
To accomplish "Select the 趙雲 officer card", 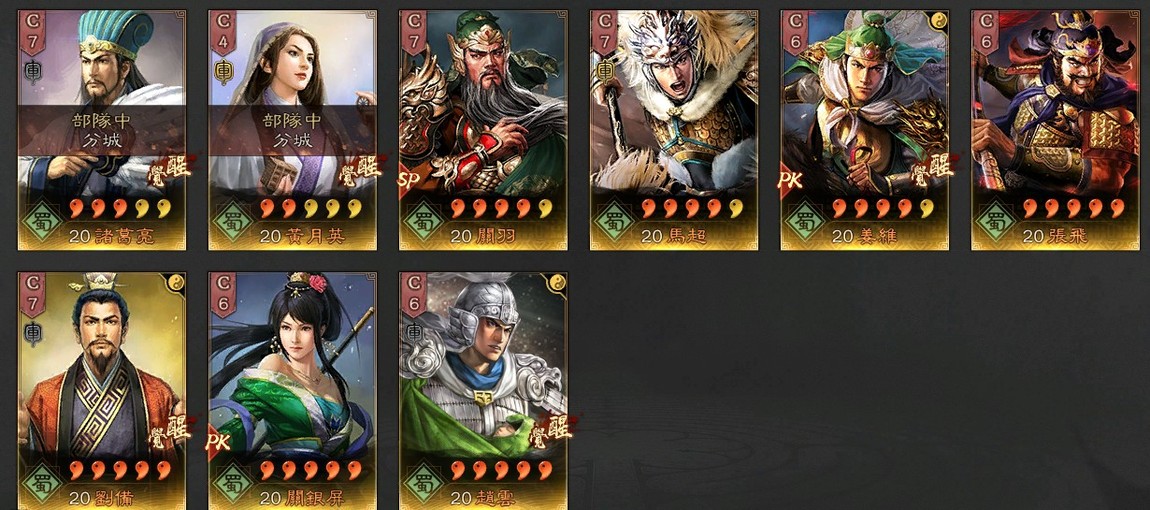I will point(483,391).
